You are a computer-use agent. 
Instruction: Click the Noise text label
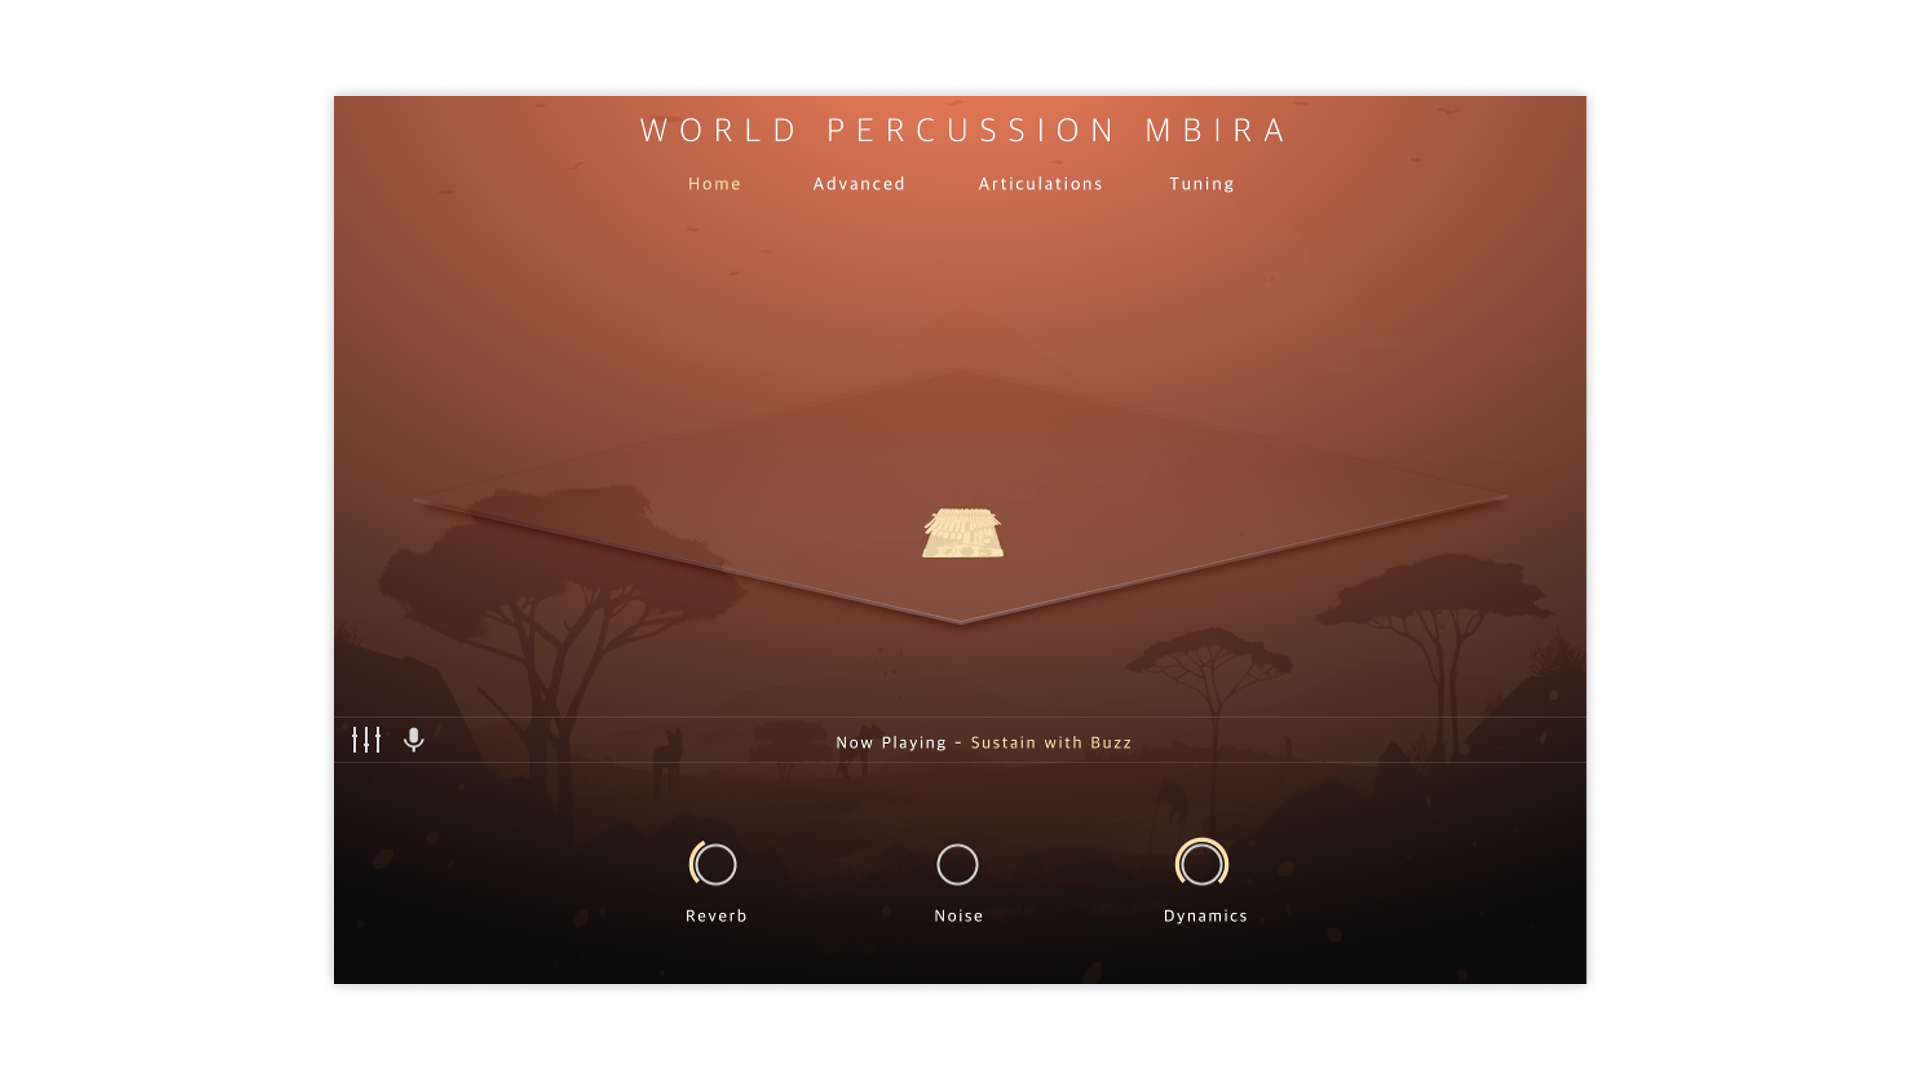click(958, 916)
